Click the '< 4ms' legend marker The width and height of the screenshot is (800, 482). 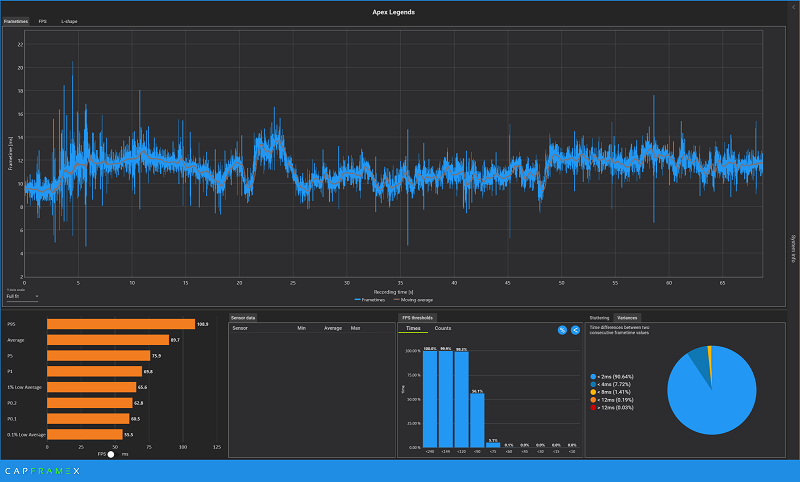coord(593,384)
